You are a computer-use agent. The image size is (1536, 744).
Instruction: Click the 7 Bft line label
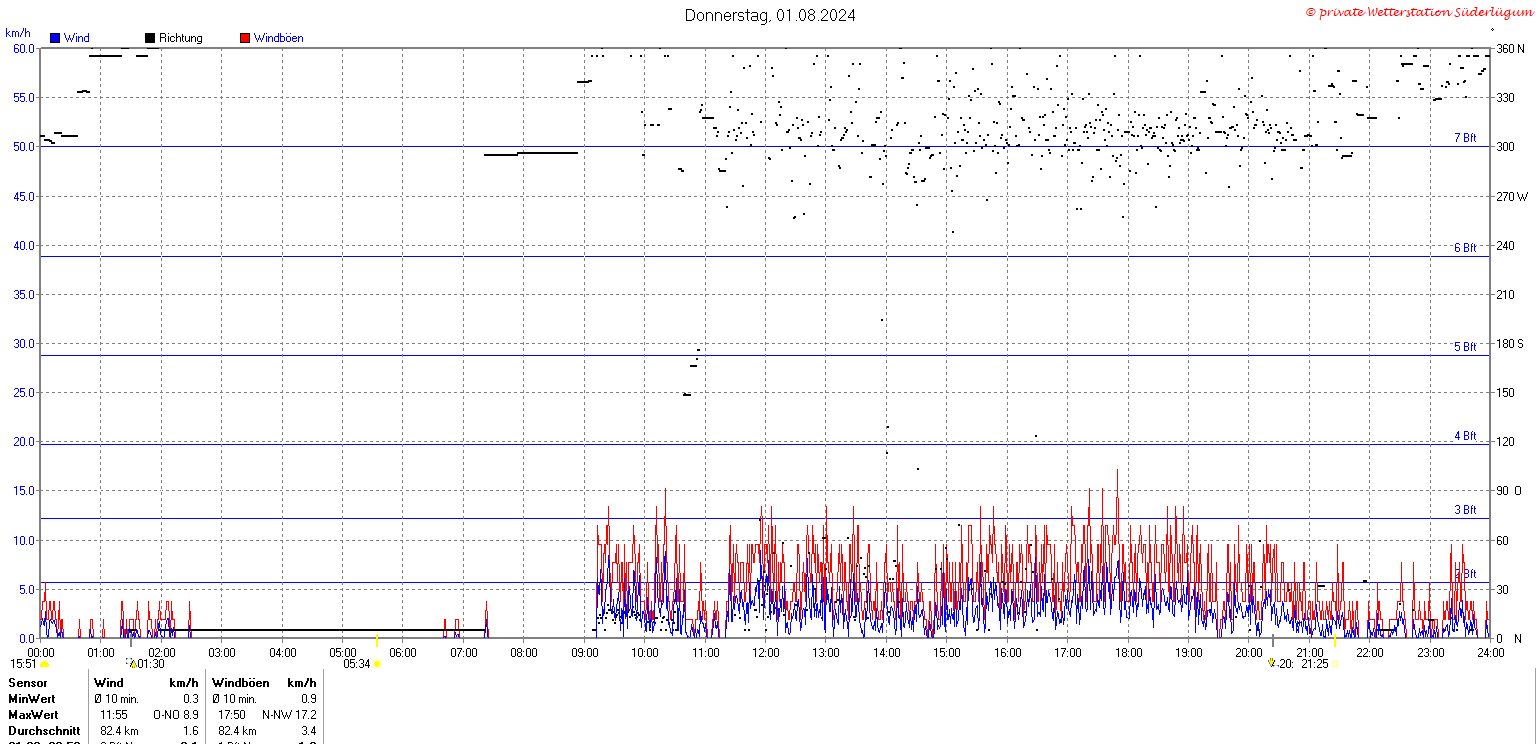[1465, 138]
